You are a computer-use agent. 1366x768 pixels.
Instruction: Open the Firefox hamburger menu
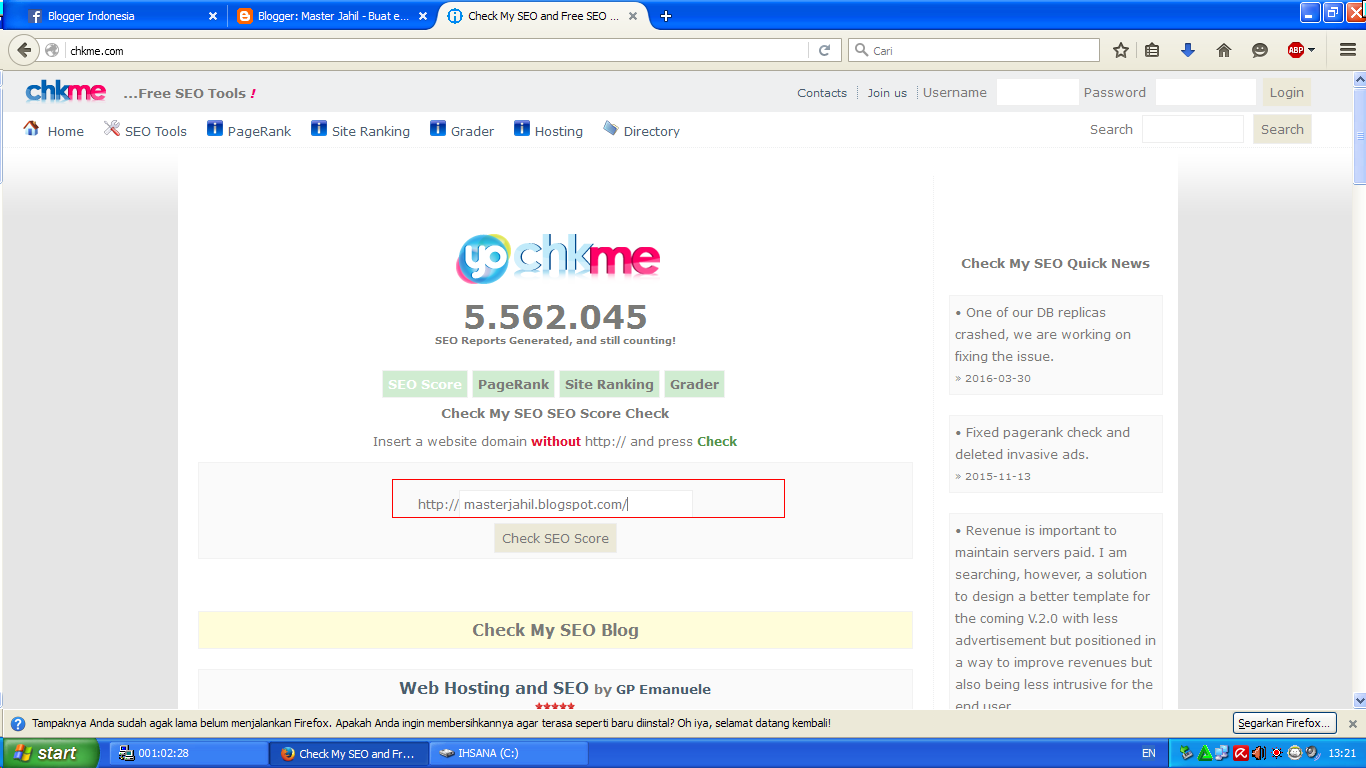pyautogui.click(x=1347, y=50)
